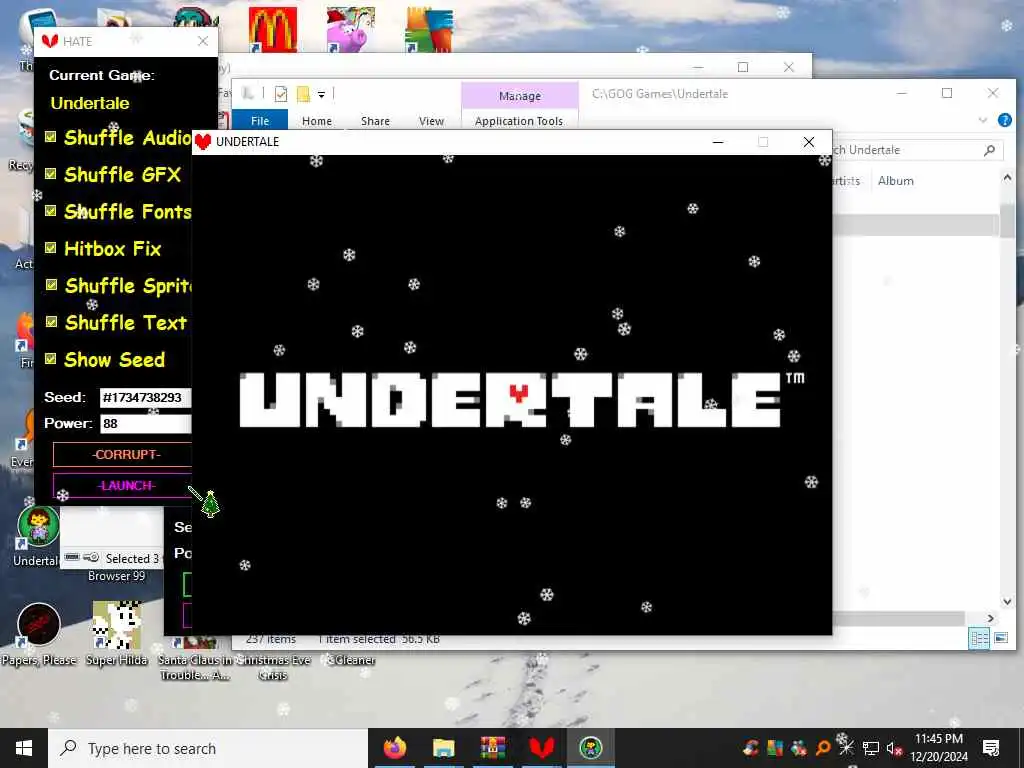Click the Explorer horizontal scrollbar right arrow
This screenshot has width=1024, height=768.
pos(991,618)
